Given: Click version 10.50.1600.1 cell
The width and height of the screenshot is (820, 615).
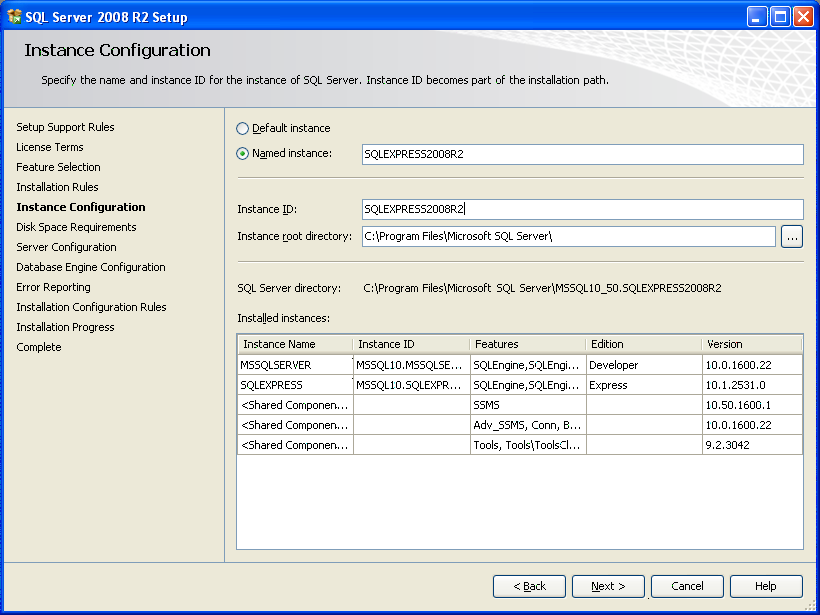Looking at the screenshot, I should pyautogui.click(x=752, y=405).
